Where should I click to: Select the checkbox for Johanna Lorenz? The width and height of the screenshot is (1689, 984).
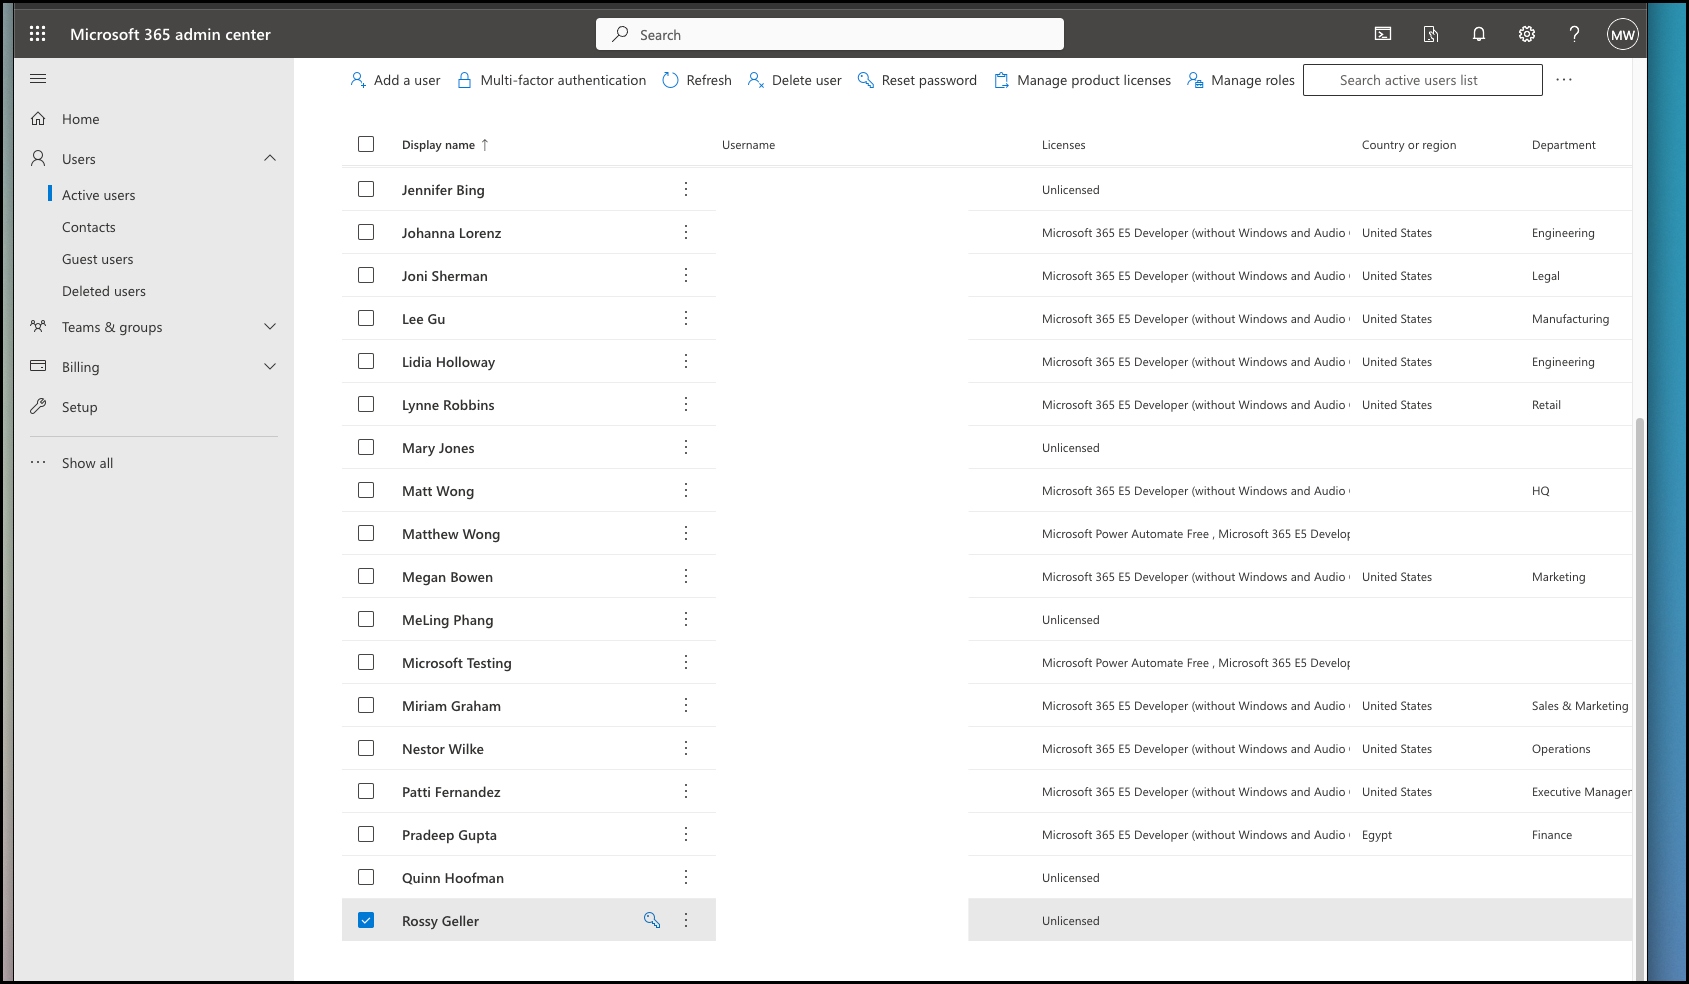coord(366,232)
